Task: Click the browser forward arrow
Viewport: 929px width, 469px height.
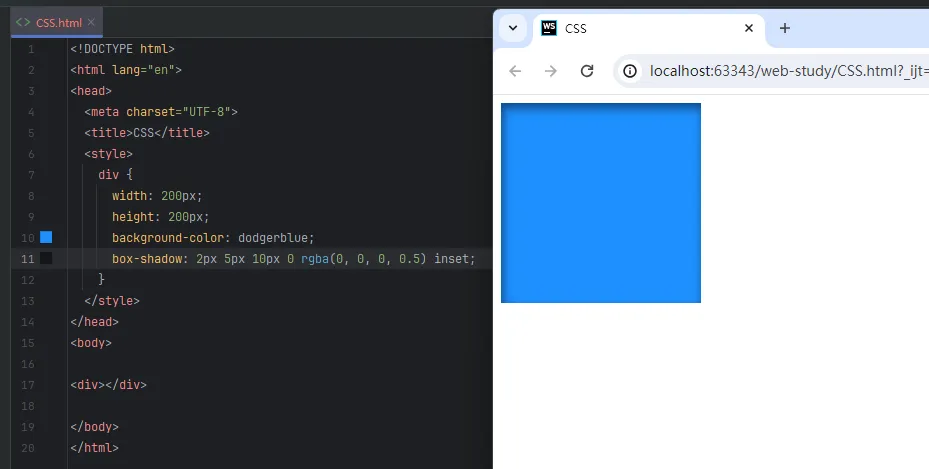Action: pyautogui.click(x=550, y=71)
